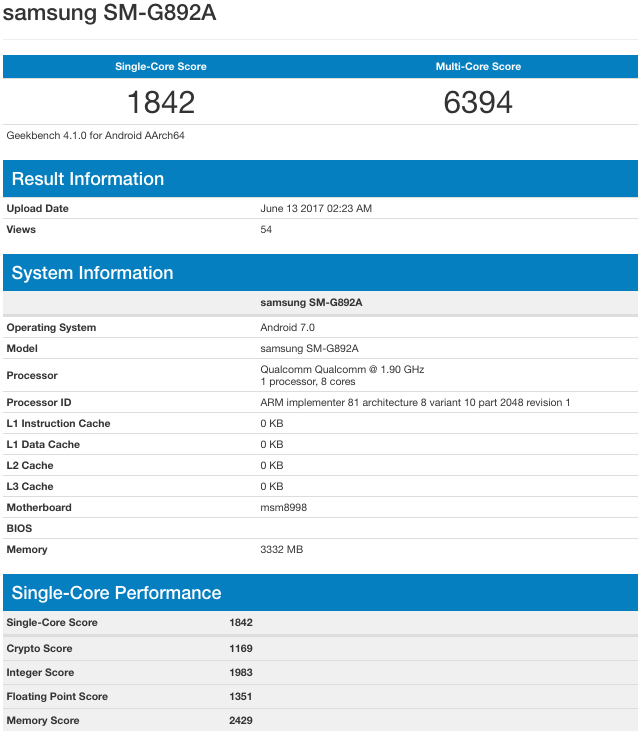Select the L1 Data Cache value 0 KB
Image resolution: width=641 pixels, height=731 pixels.
[272, 444]
